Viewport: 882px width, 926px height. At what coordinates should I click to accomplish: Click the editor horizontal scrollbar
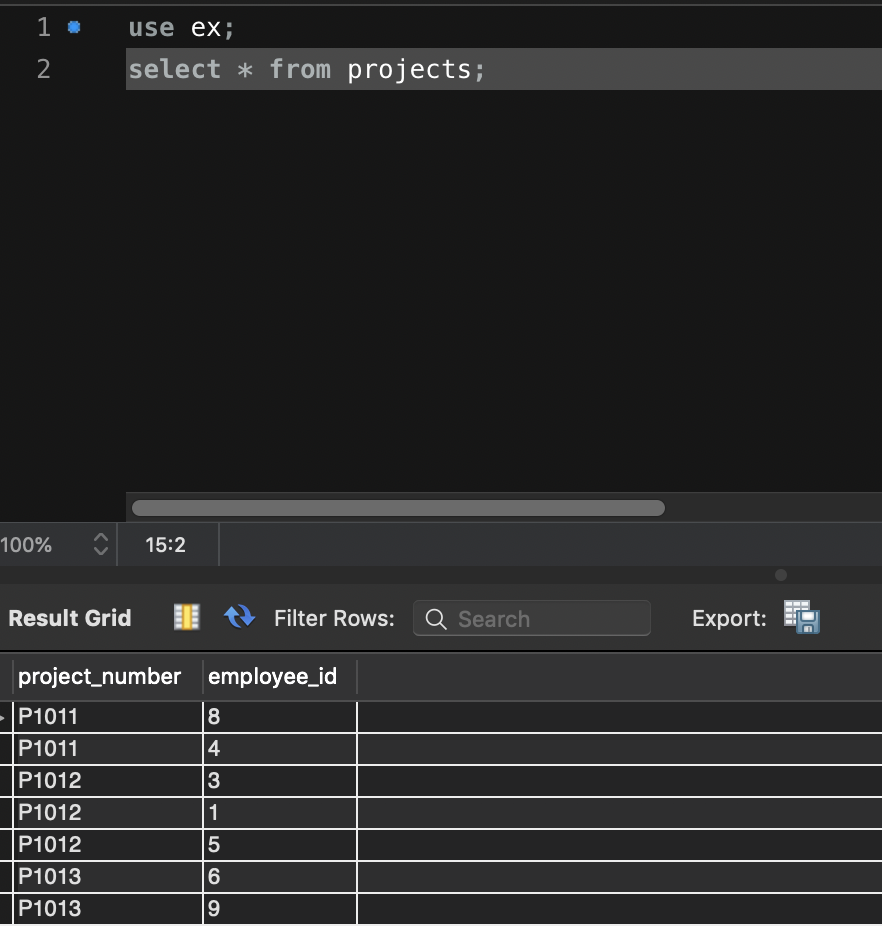[x=398, y=508]
